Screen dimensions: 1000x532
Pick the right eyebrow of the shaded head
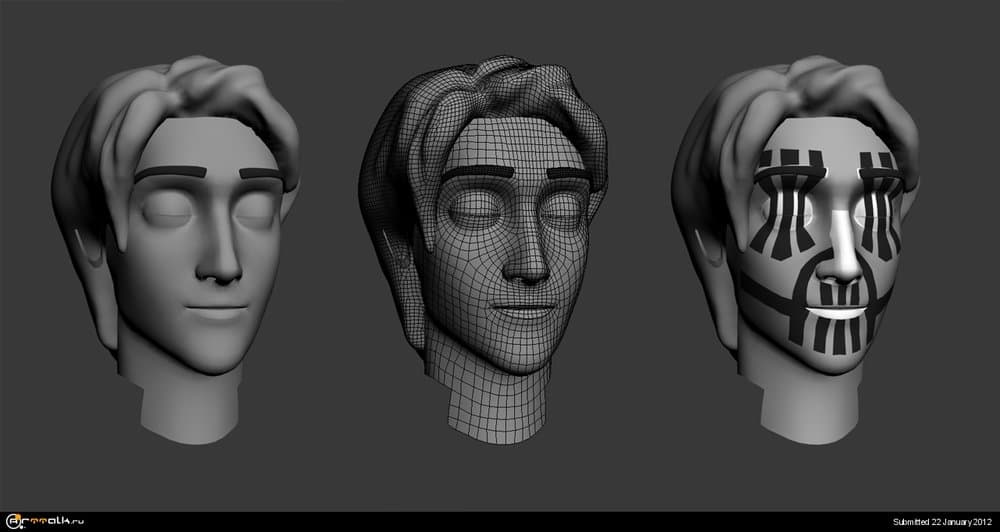(x=260, y=174)
